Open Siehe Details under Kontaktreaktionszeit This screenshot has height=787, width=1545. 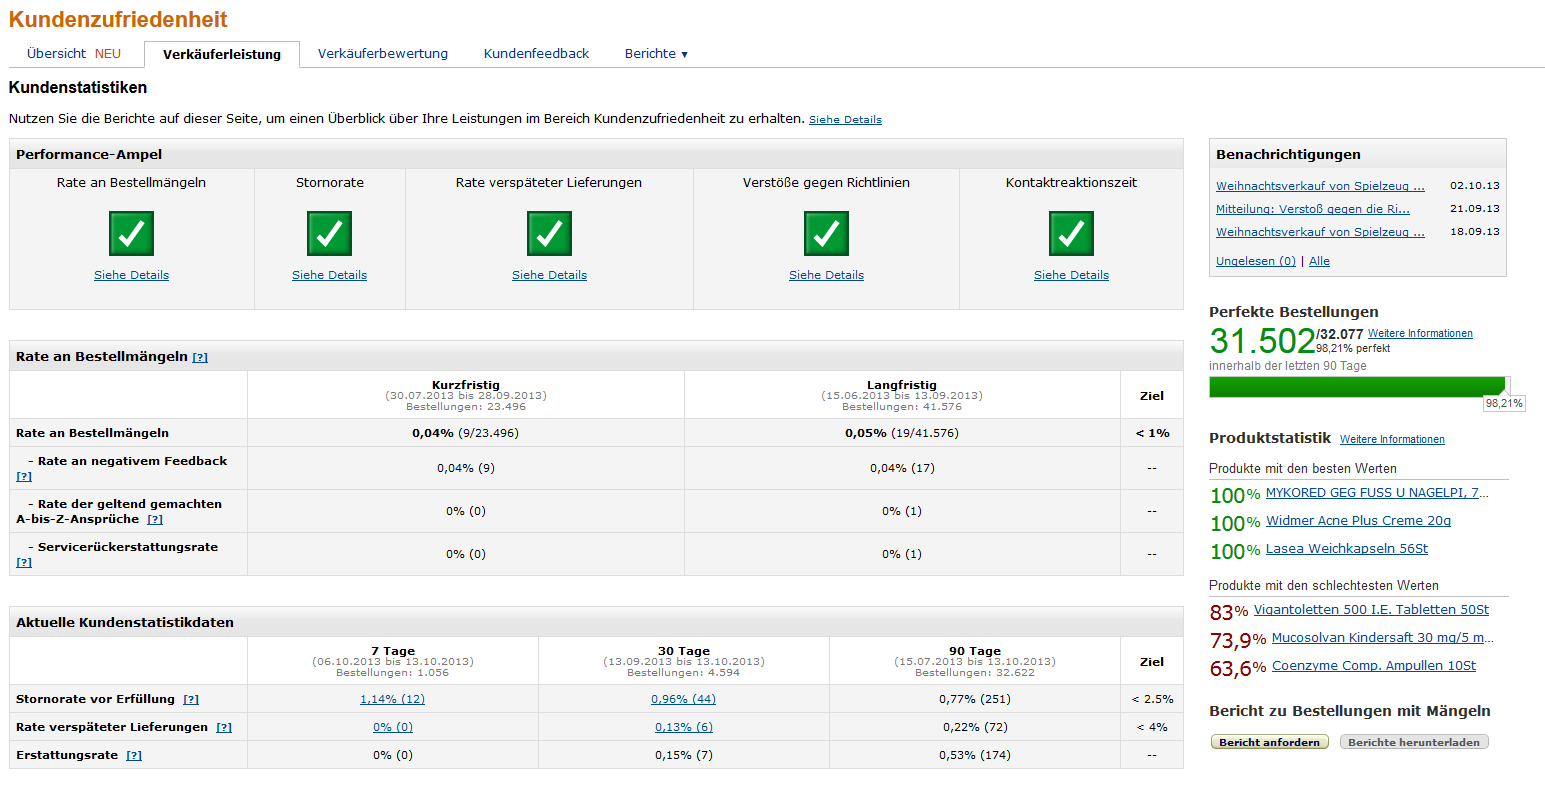[x=1071, y=275]
